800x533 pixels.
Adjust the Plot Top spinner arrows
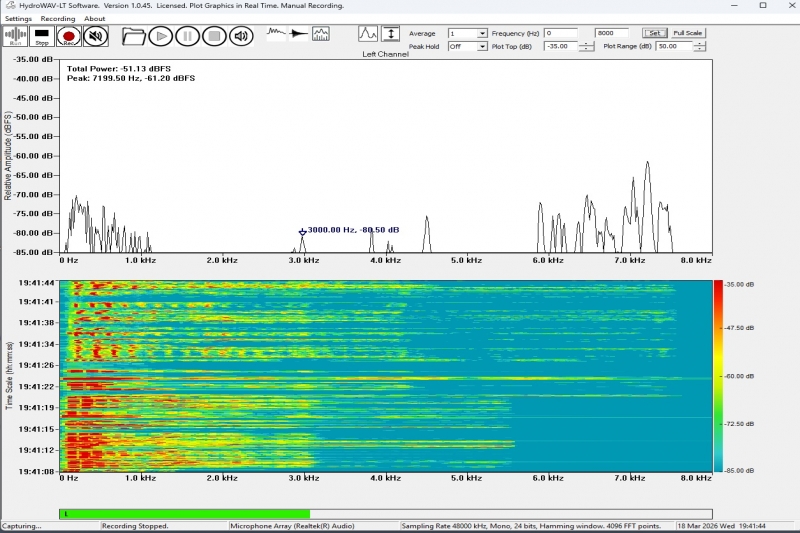[586, 46]
